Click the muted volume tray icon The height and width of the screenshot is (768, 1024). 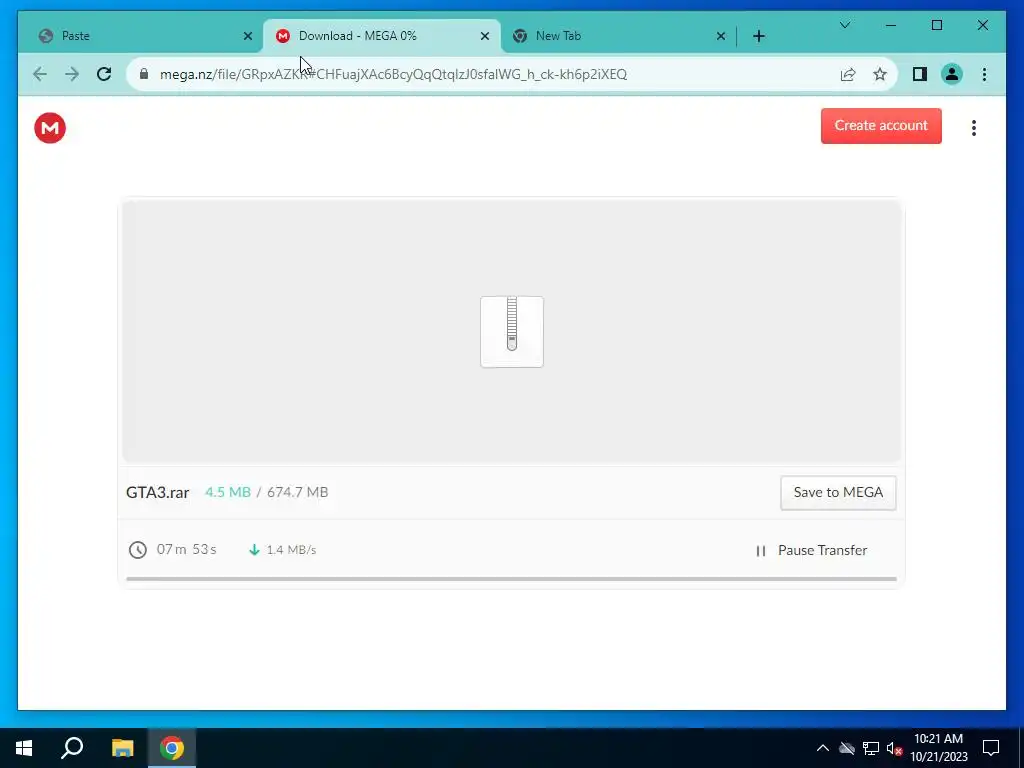coord(894,748)
